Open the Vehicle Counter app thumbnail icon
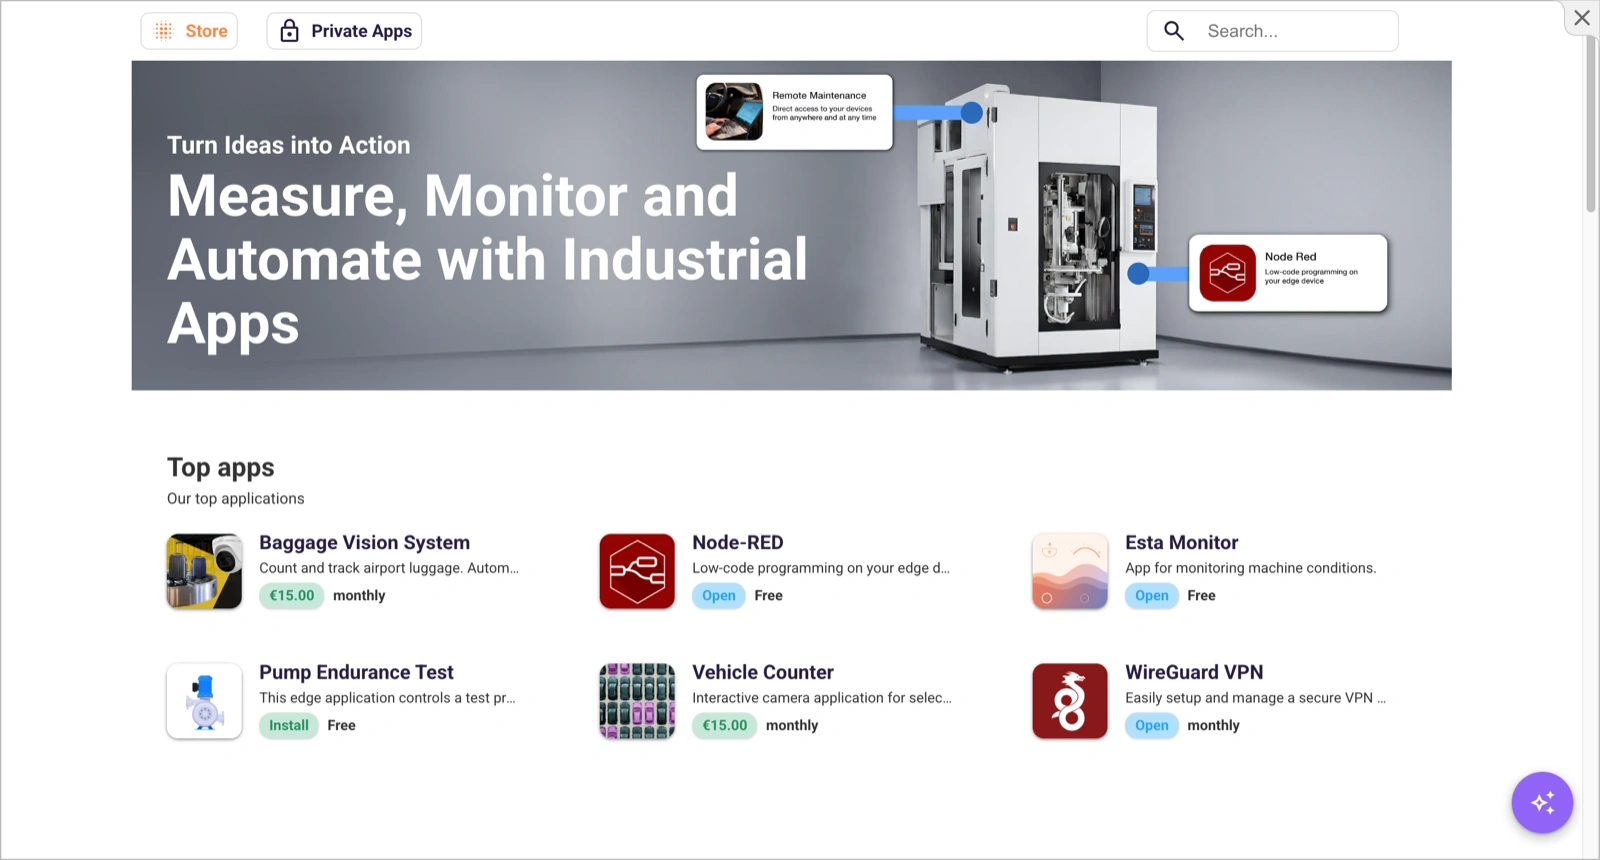The height and width of the screenshot is (860, 1600). [637, 701]
